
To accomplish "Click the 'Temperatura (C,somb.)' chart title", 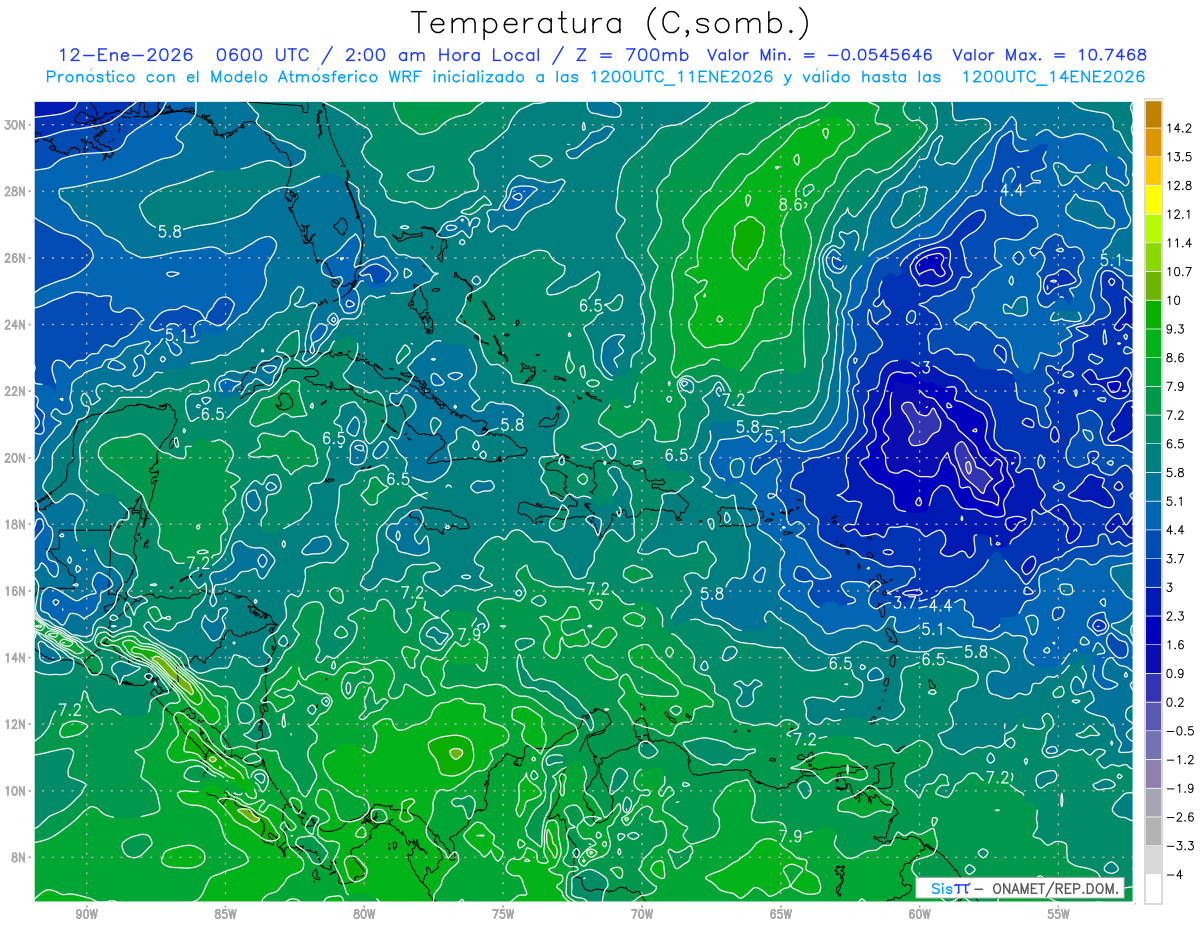I will click(611, 23).
